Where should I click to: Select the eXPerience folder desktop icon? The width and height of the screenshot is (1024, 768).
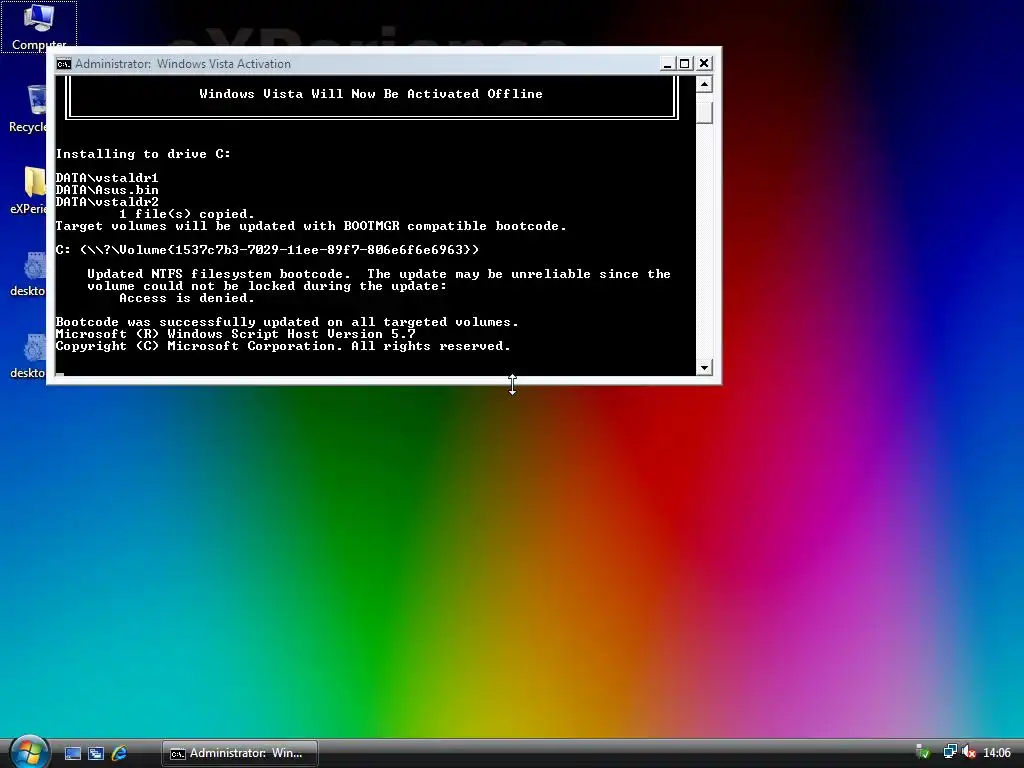pyautogui.click(x=28, y=191)
